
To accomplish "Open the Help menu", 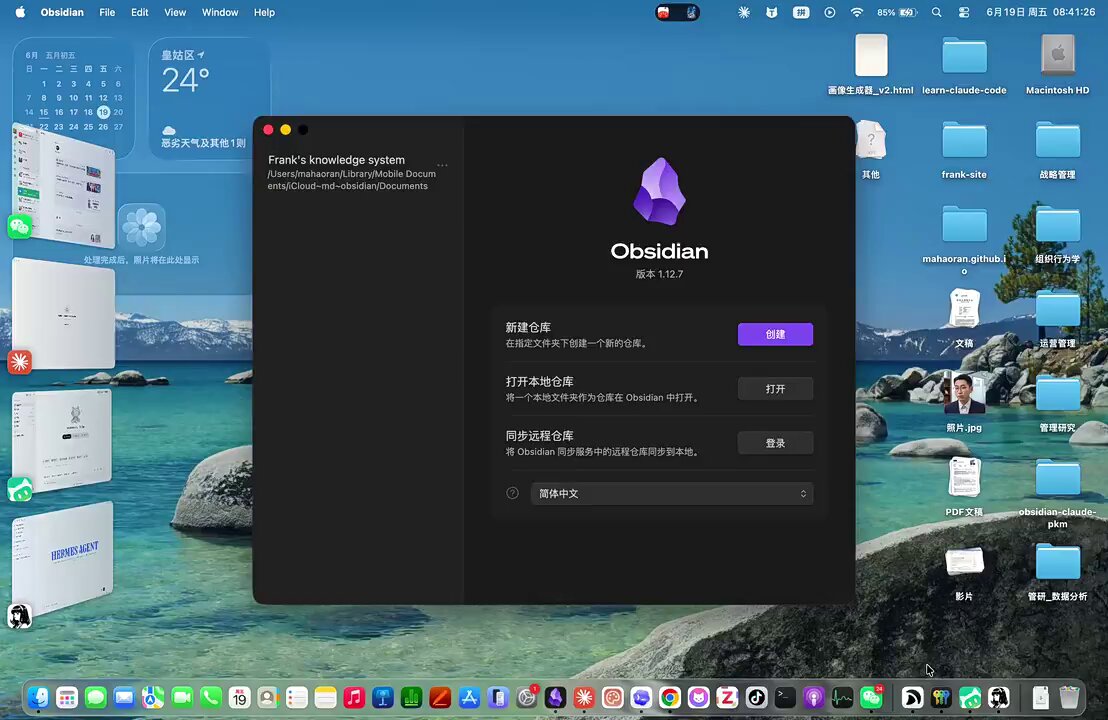I will [264, 12].
